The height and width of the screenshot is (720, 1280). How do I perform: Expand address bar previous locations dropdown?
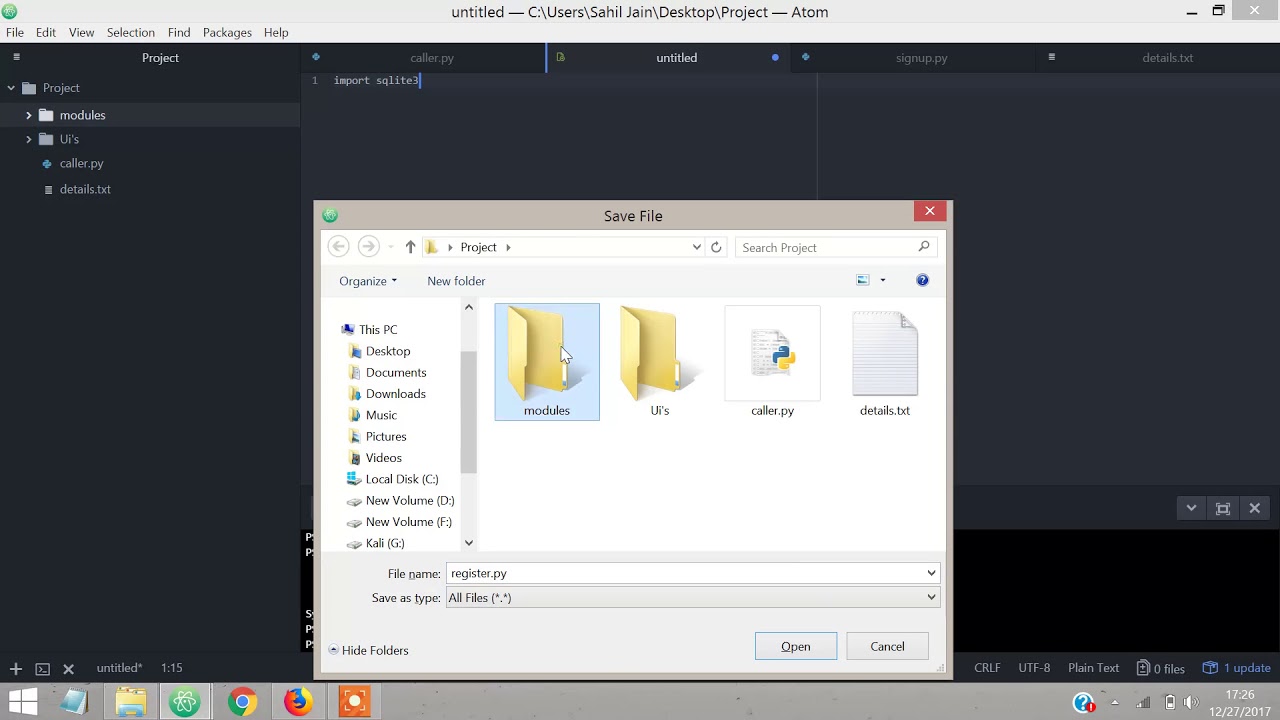click(697, 247)
